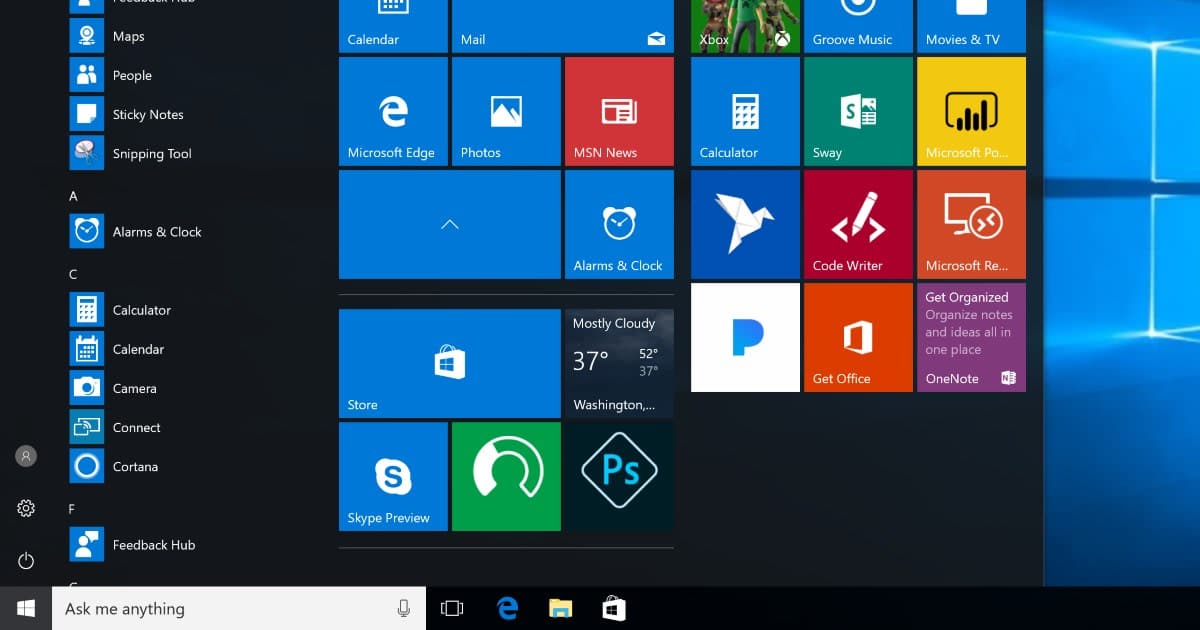1200x630 pixels.
Task: Focus the Ask me anything search box
Action: pos(239,608)
